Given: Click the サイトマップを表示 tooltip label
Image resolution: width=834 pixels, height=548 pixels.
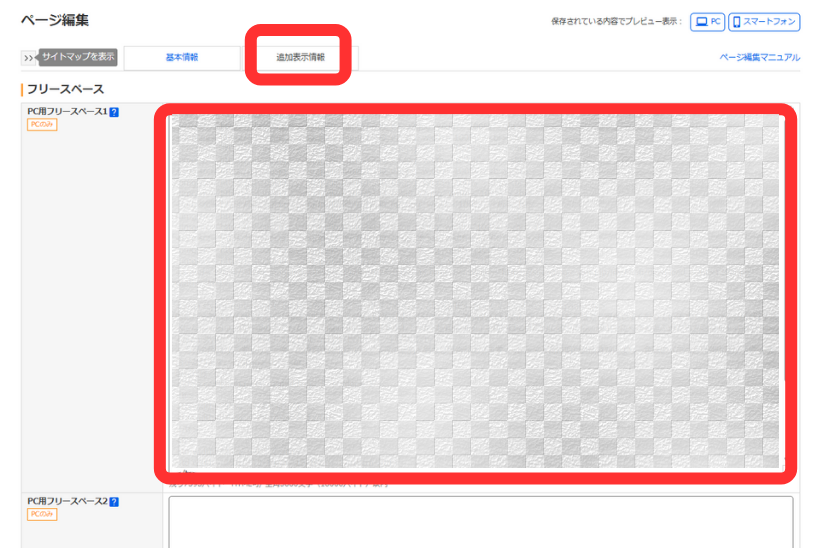Looking at the screenshot, I should (78, 57).
